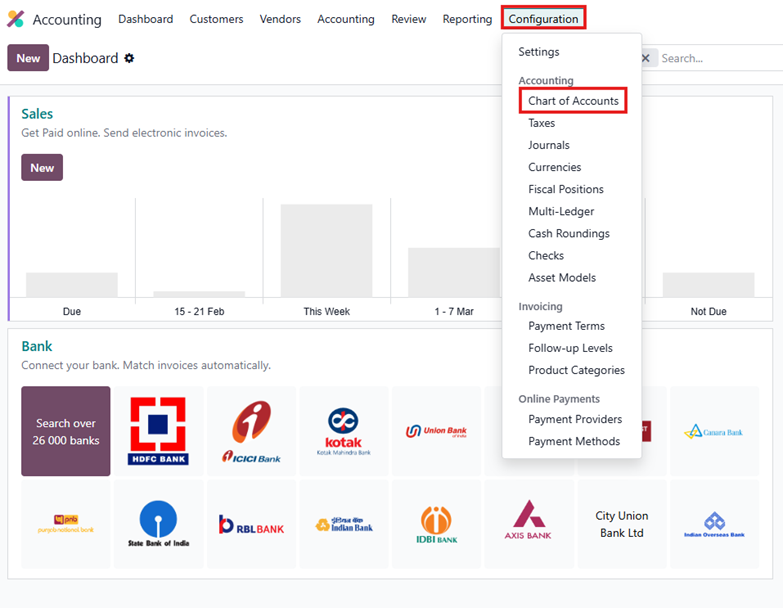The image size is (783, 608).
Task: Open Fiscal Positions in Configuration menu
Action: [565, 189]
